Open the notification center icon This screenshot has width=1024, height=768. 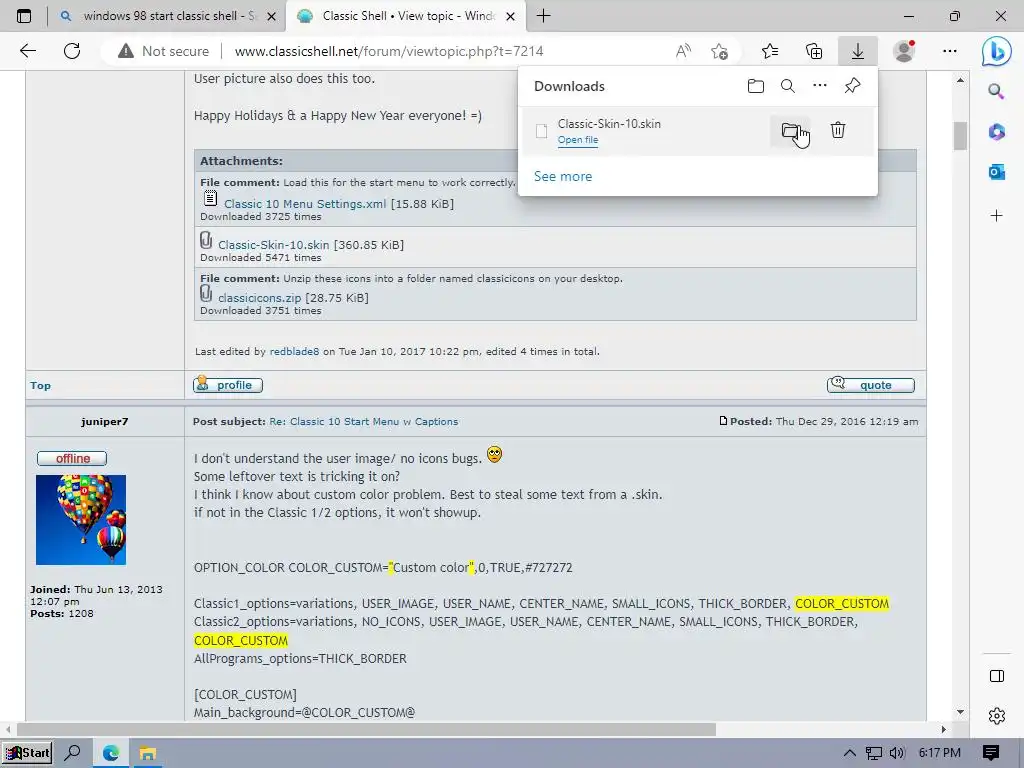tap(991, 753)
